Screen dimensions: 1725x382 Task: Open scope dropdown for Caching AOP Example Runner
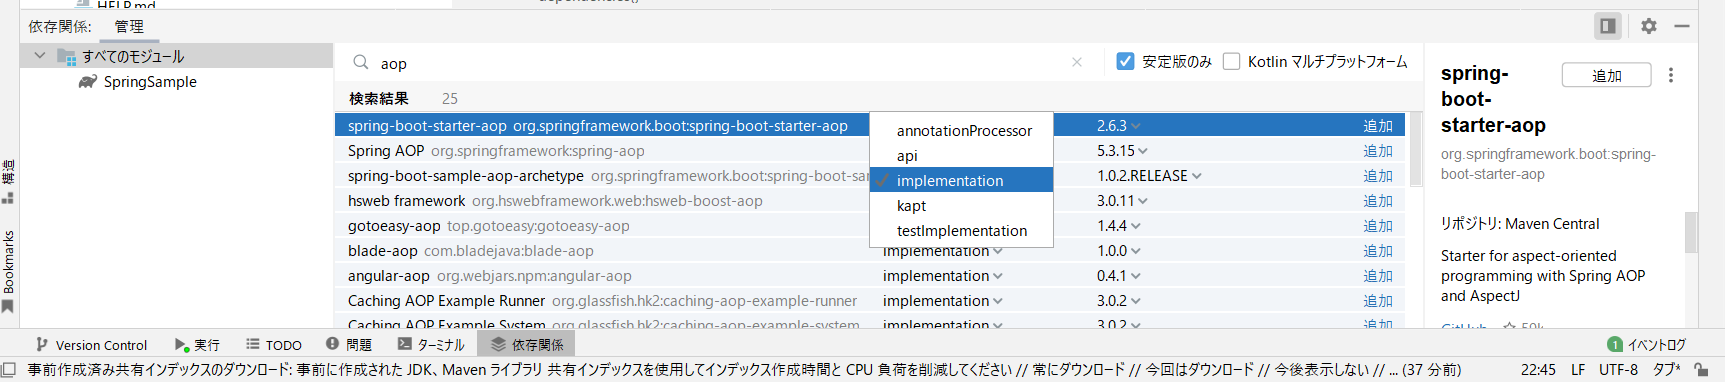(x=942, y=301)
